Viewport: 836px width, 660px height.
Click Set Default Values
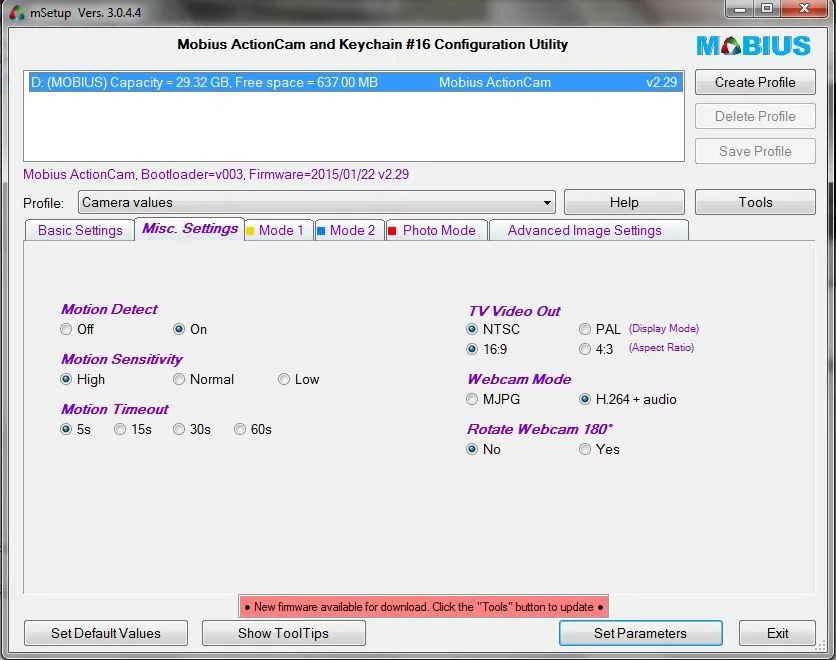tap(106, 633)
